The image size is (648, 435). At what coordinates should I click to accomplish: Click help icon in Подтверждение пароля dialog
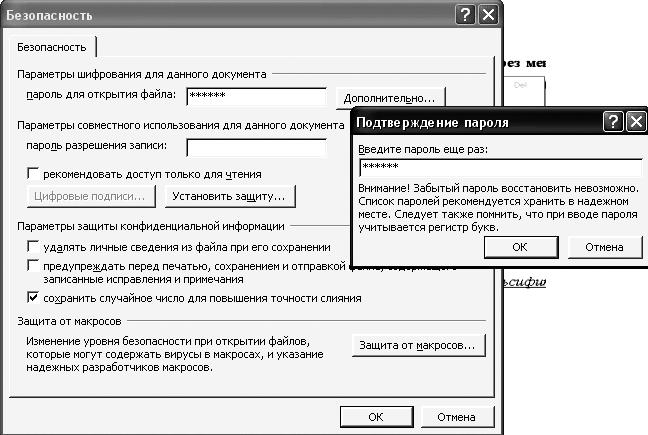coord(614,122)
